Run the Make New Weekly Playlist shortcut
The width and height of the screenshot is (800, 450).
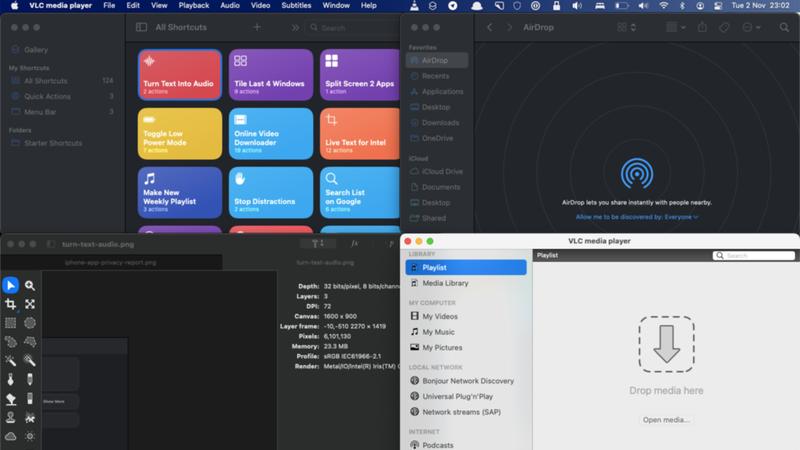pos(180,192)
